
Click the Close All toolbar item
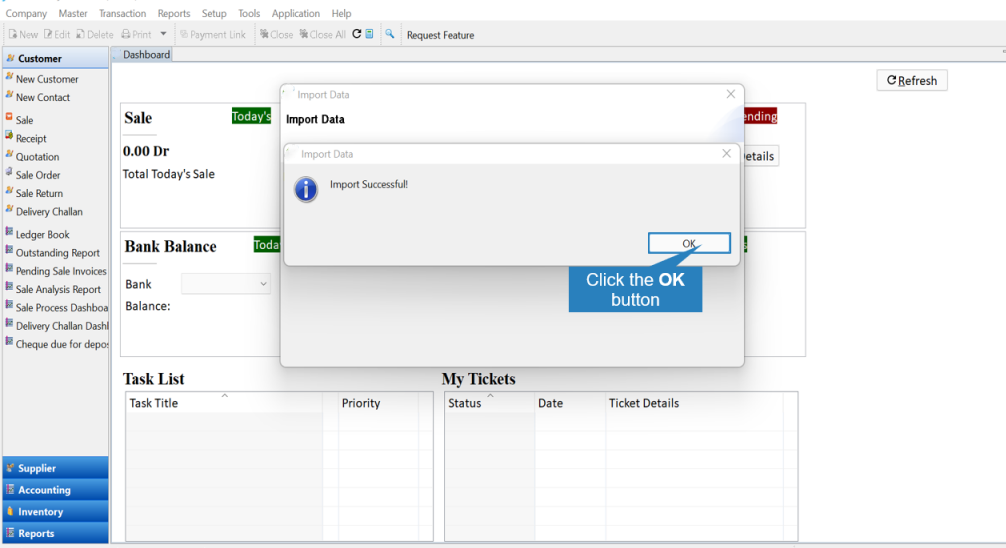click(x=322, y=34)
